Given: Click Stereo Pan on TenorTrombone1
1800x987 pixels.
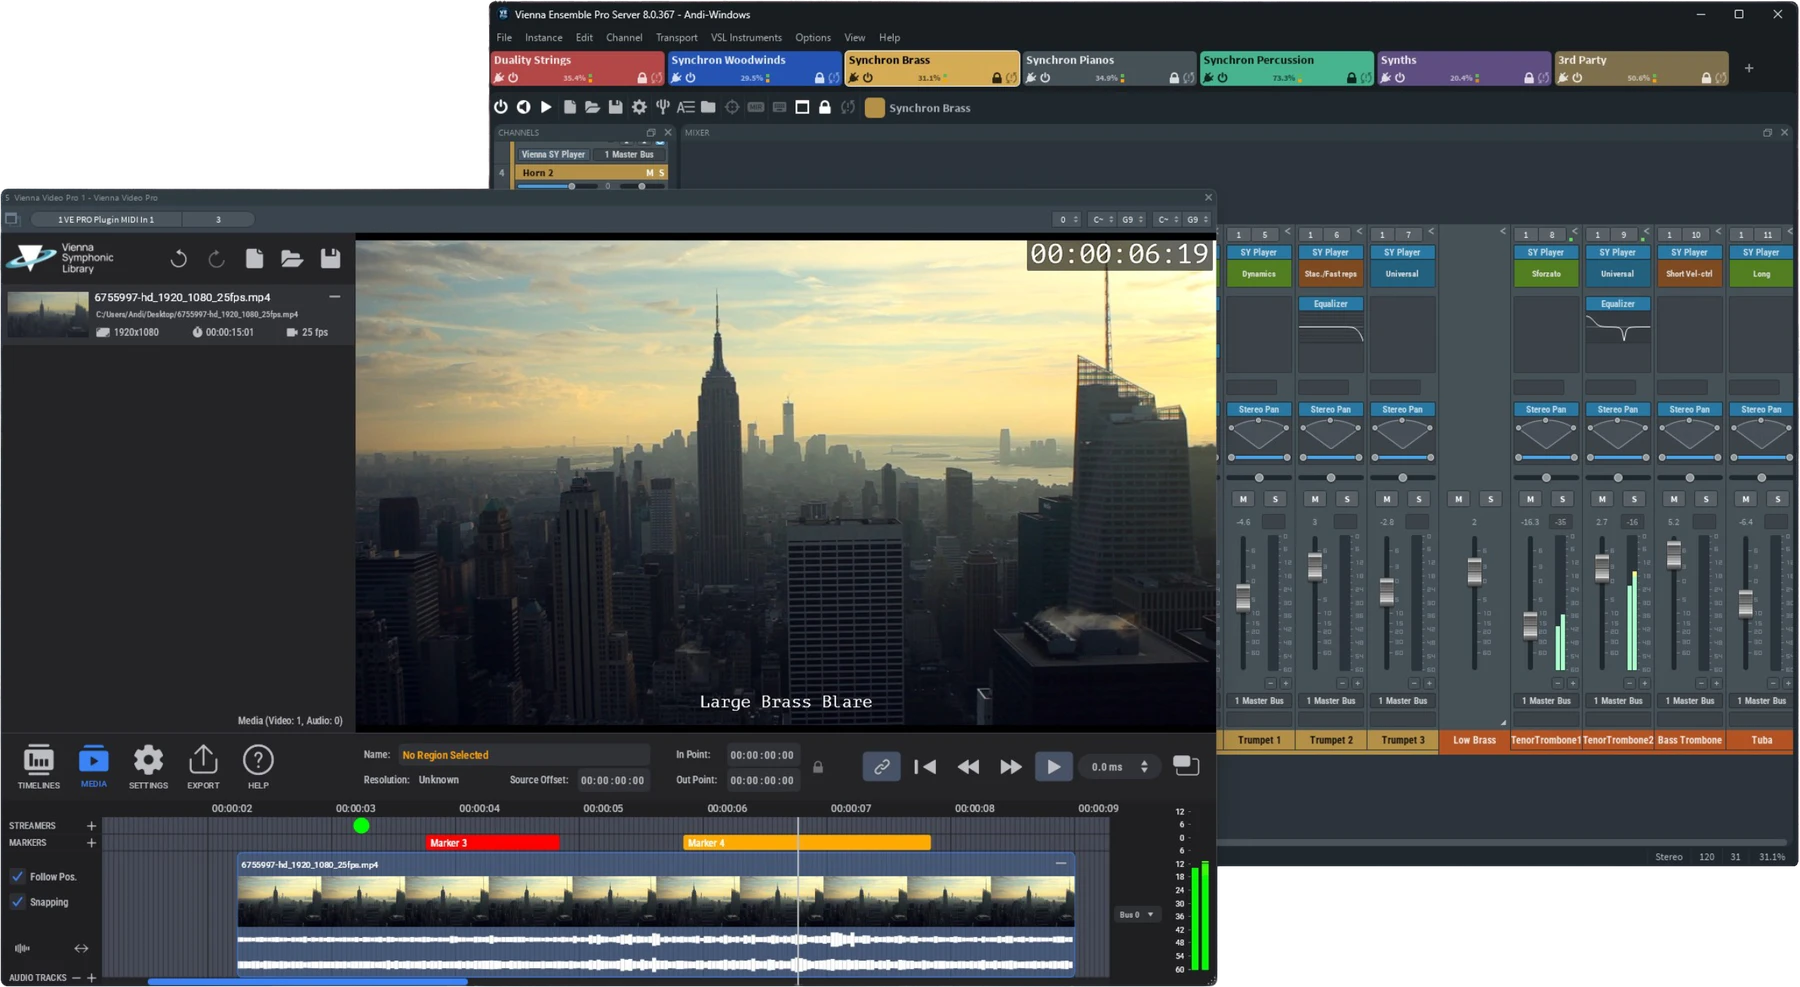Looking at the screenshot, I should (1546, 410).
